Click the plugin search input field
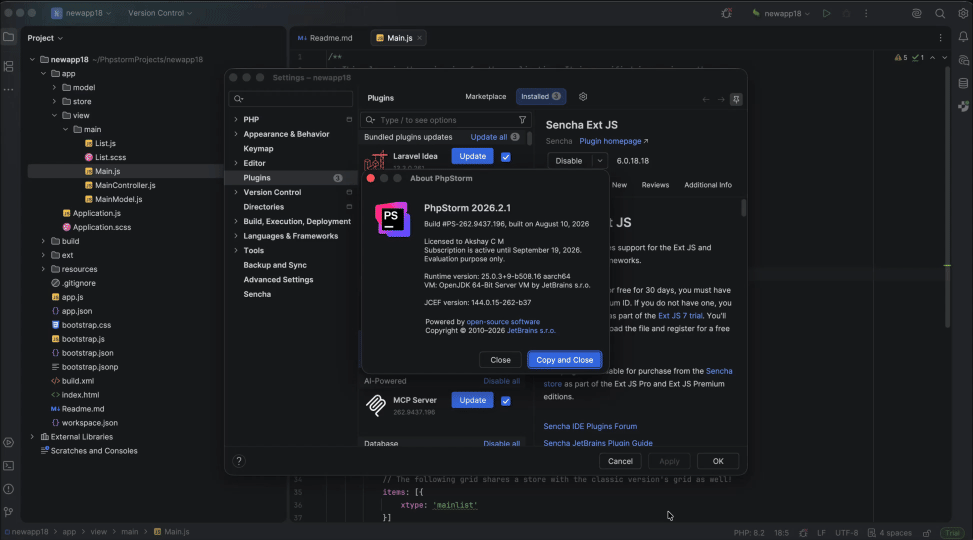This screenshot has height=540, width=973. (x=446, y=120)
